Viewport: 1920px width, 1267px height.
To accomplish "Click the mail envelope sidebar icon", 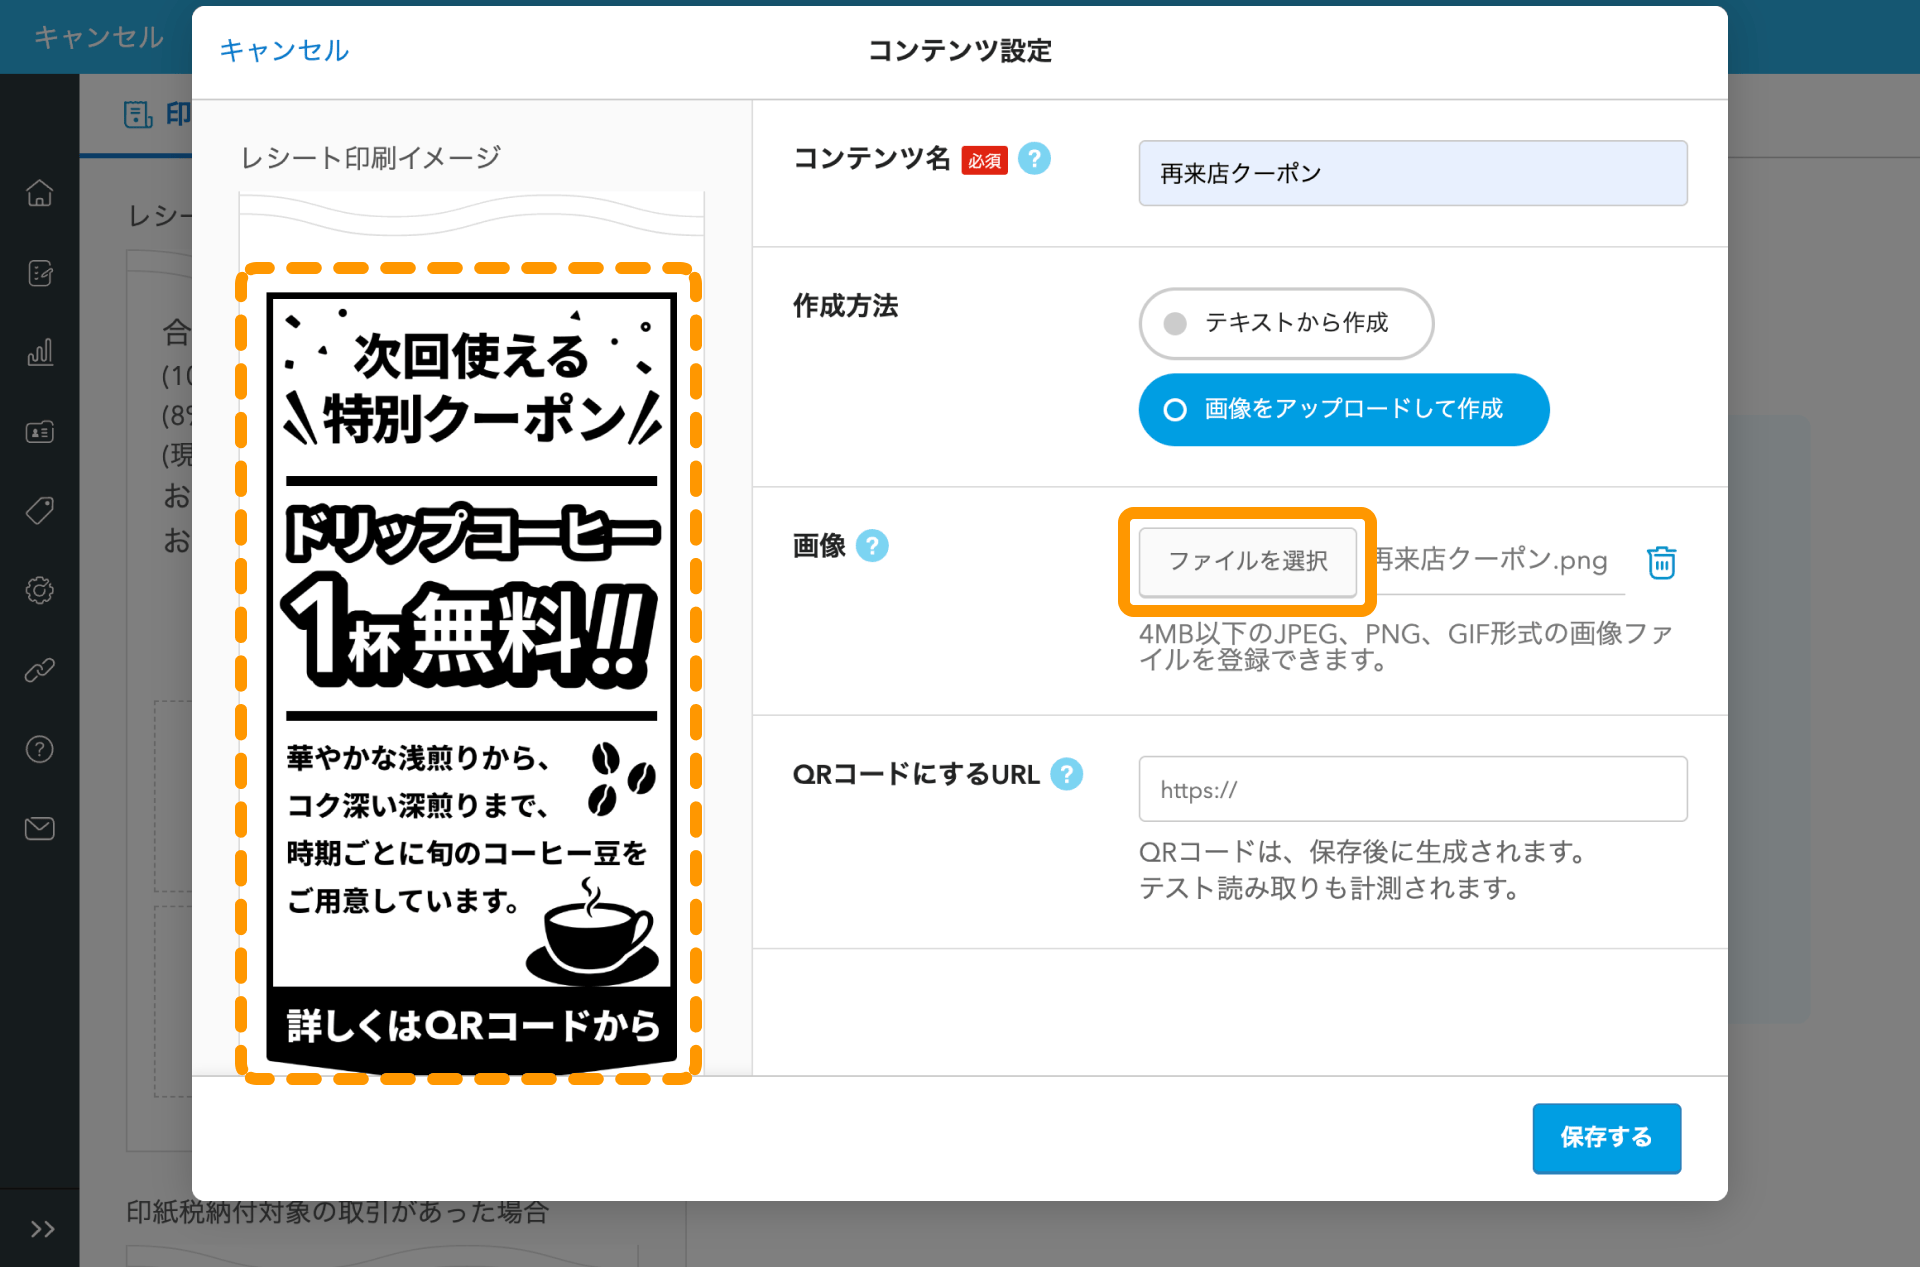I will click(40, 828).
